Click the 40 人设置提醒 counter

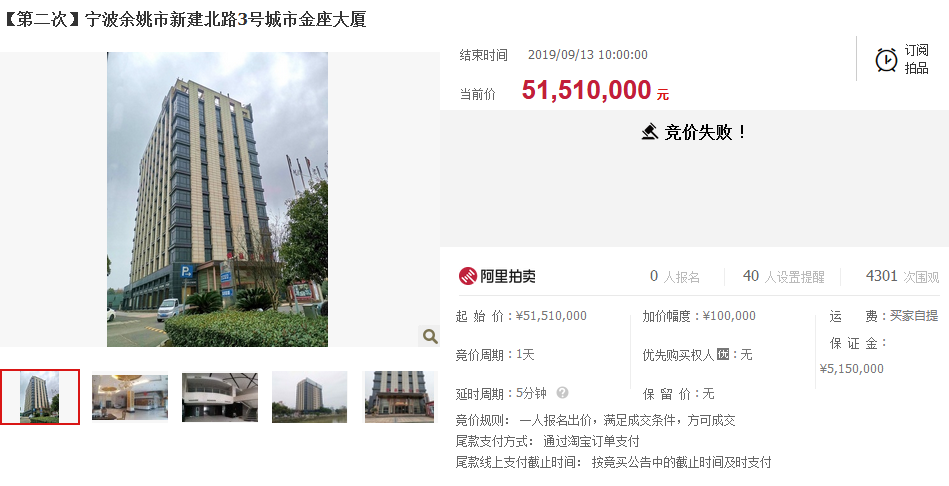(783, 277)
